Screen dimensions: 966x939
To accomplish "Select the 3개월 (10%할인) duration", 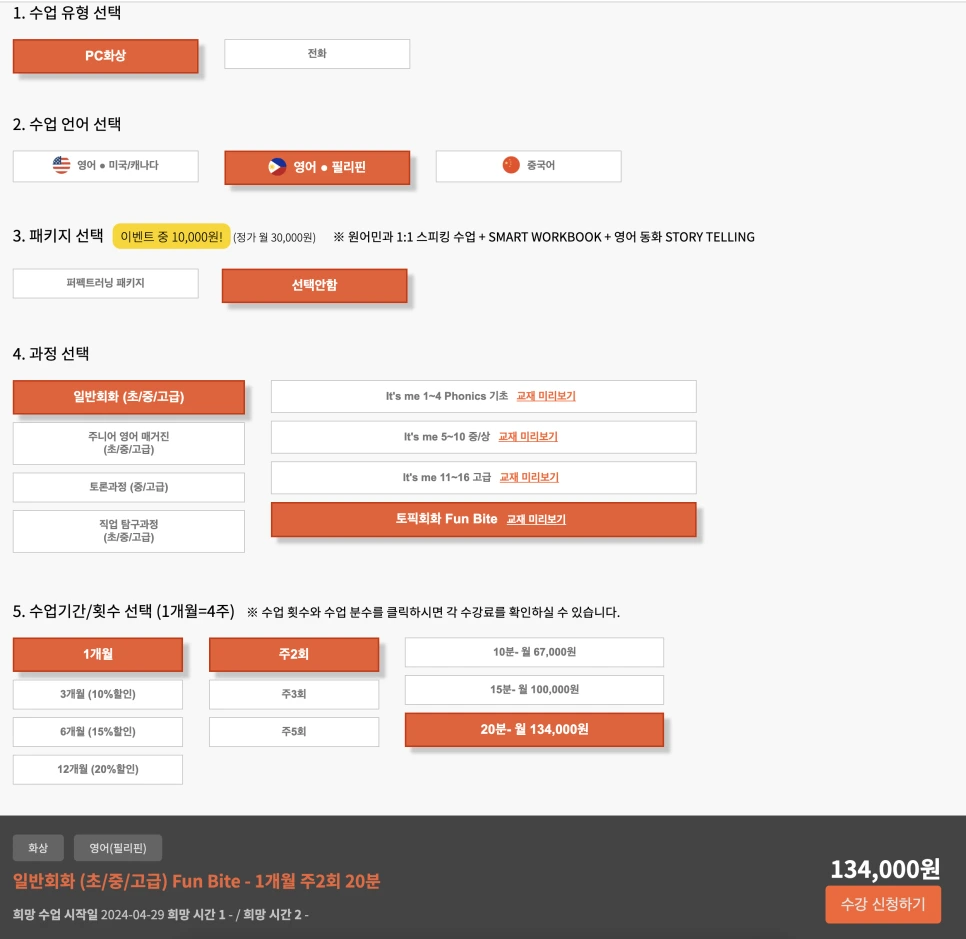I will (x=97, y=693).
